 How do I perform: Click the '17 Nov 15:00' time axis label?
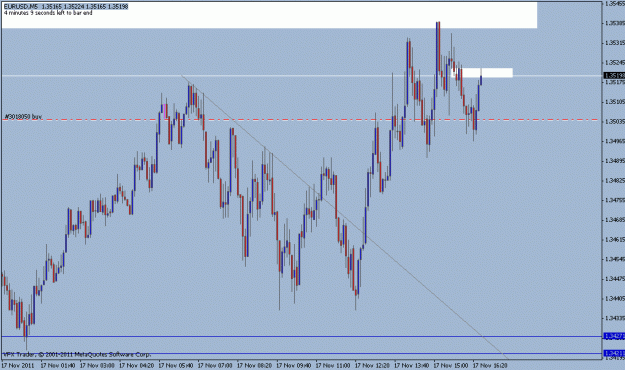click(x=451, y=365)
